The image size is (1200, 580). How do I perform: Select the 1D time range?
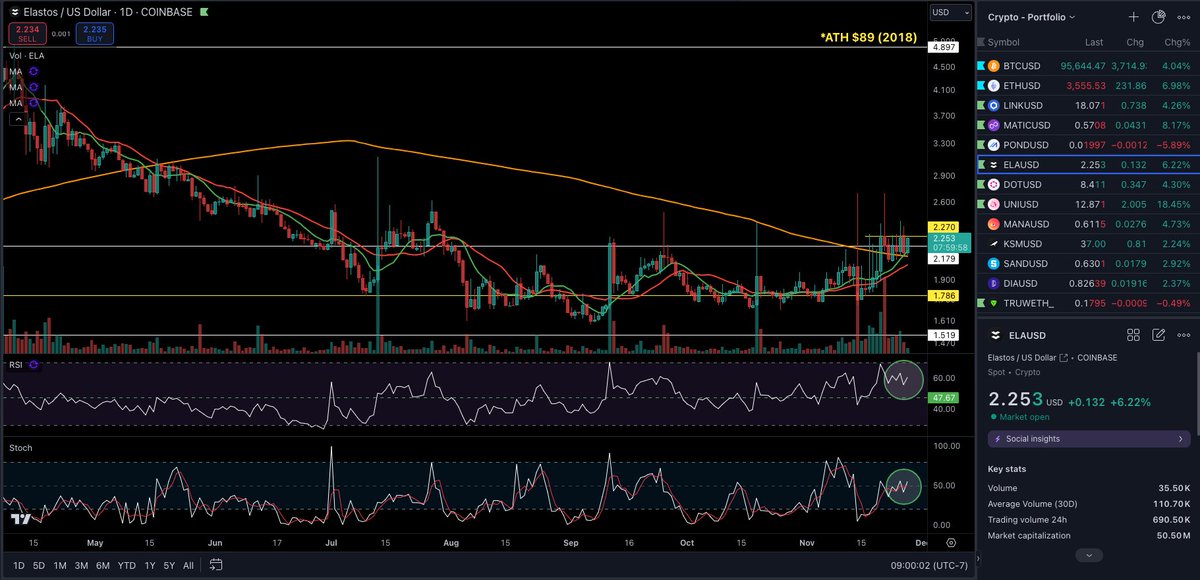pos(17,566)
